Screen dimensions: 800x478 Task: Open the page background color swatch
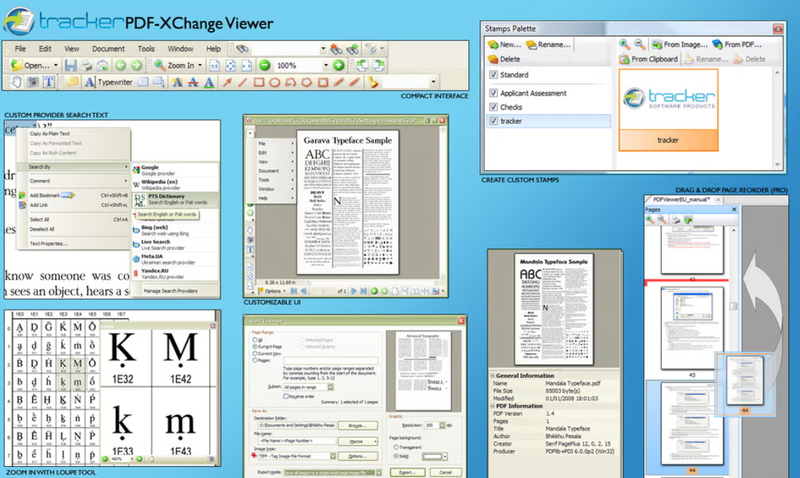coord(435,456)
